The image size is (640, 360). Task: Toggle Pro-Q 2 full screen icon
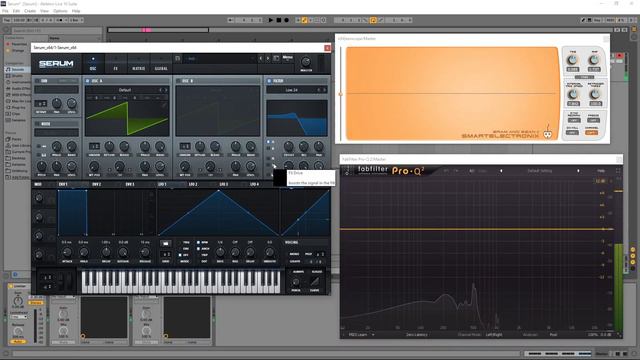point(618,171)
